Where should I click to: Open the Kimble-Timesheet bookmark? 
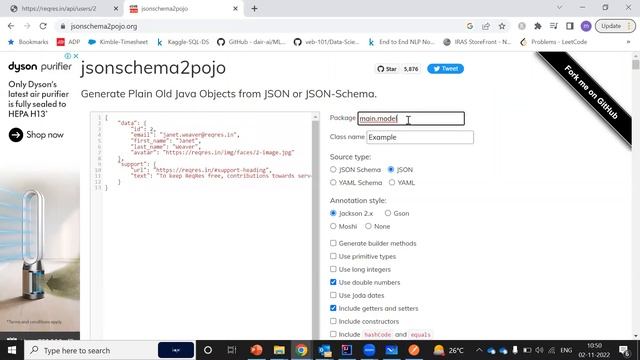click(x=118, y=42)
